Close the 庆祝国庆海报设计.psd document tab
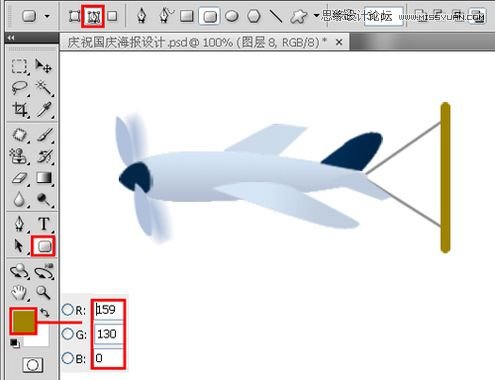The height and width of the screenshot is (380, 495). [339, 42]
